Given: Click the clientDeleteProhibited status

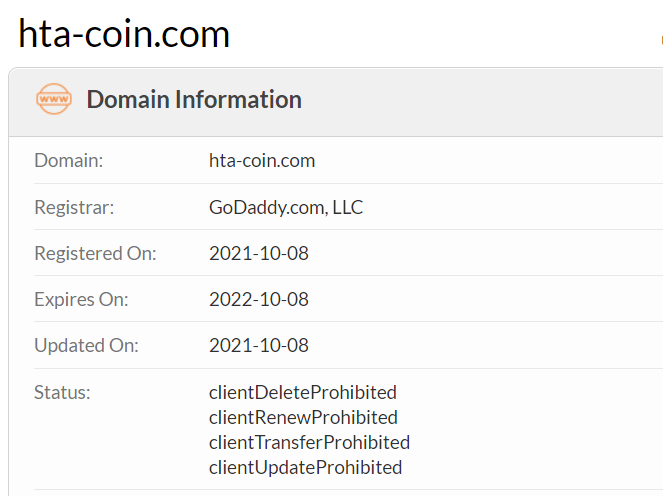Looking at the screenshot, I should click(303, 392).
